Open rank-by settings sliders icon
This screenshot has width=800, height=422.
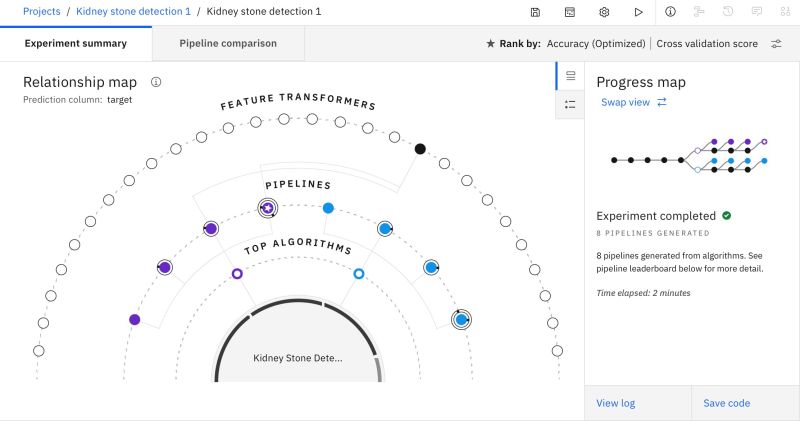click(777, 44)
